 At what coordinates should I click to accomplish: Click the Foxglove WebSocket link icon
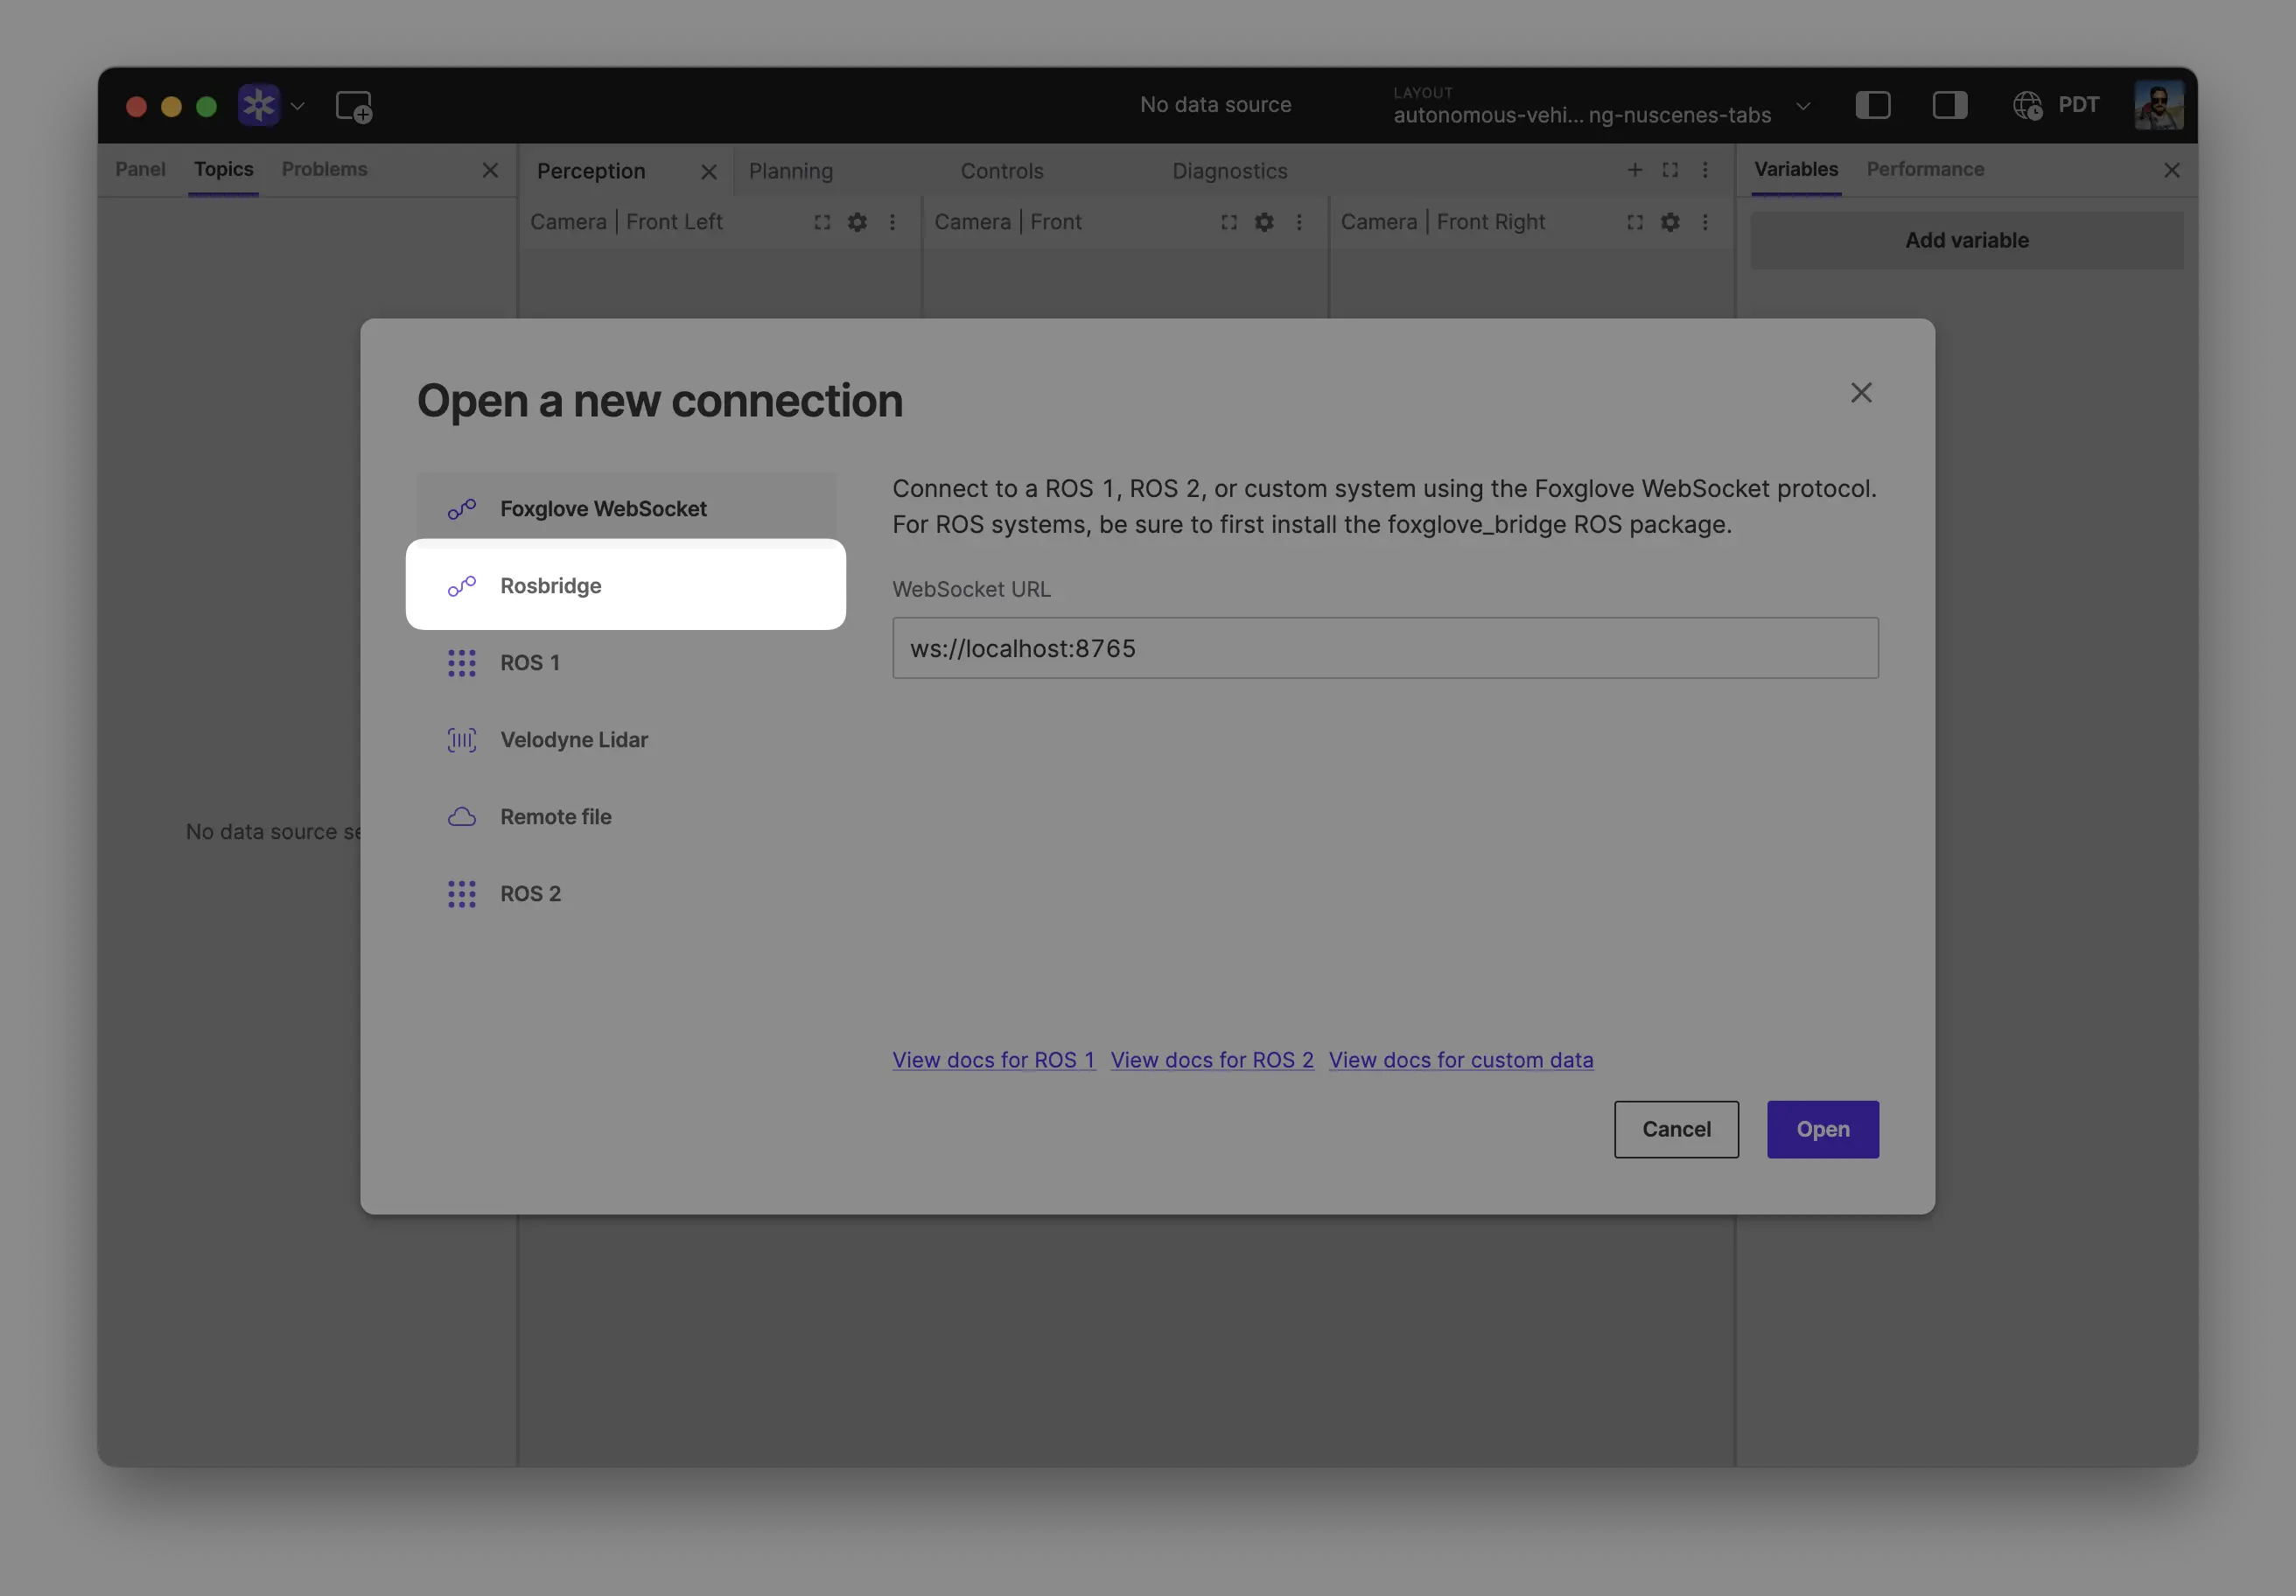coord(461,509)
